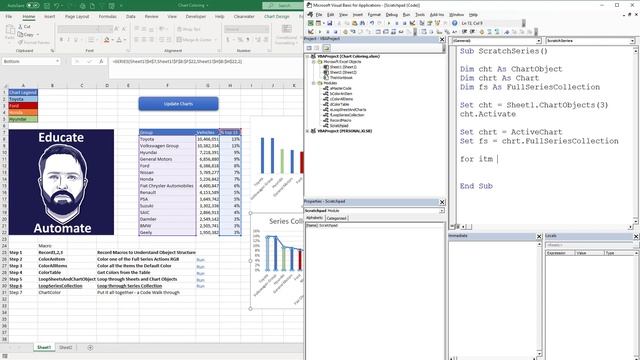The height and width of the screenshot is (360, 640).
Task: Open the Insert menu in VBA editor
Action: point(358,15)
